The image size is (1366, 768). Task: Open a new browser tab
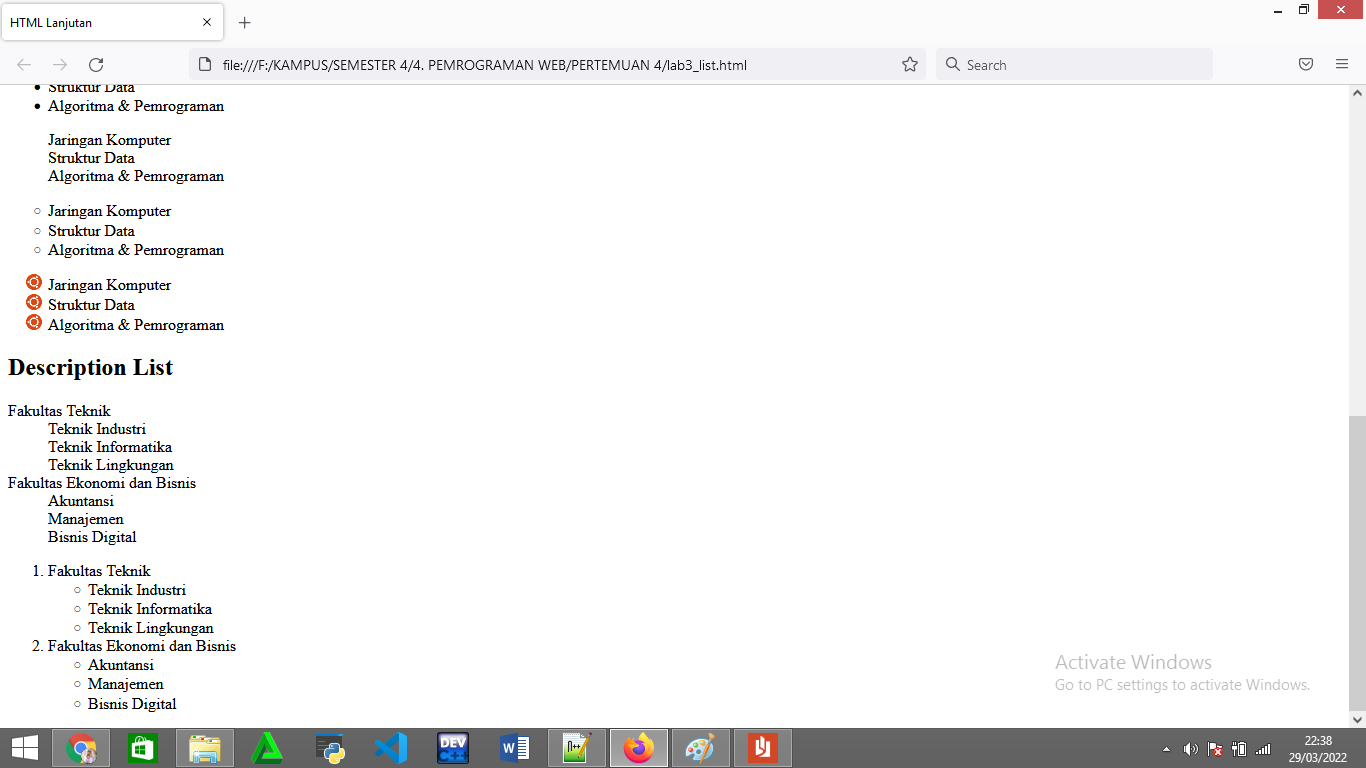tap(244, 22)
